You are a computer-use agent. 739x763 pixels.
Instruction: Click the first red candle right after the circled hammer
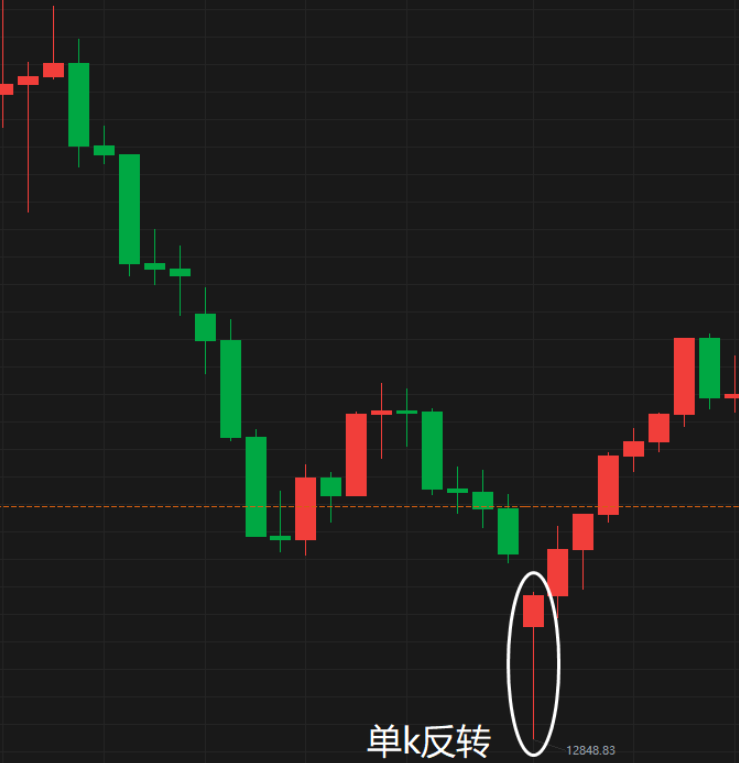pyautogui.click(x=558, y=572)
